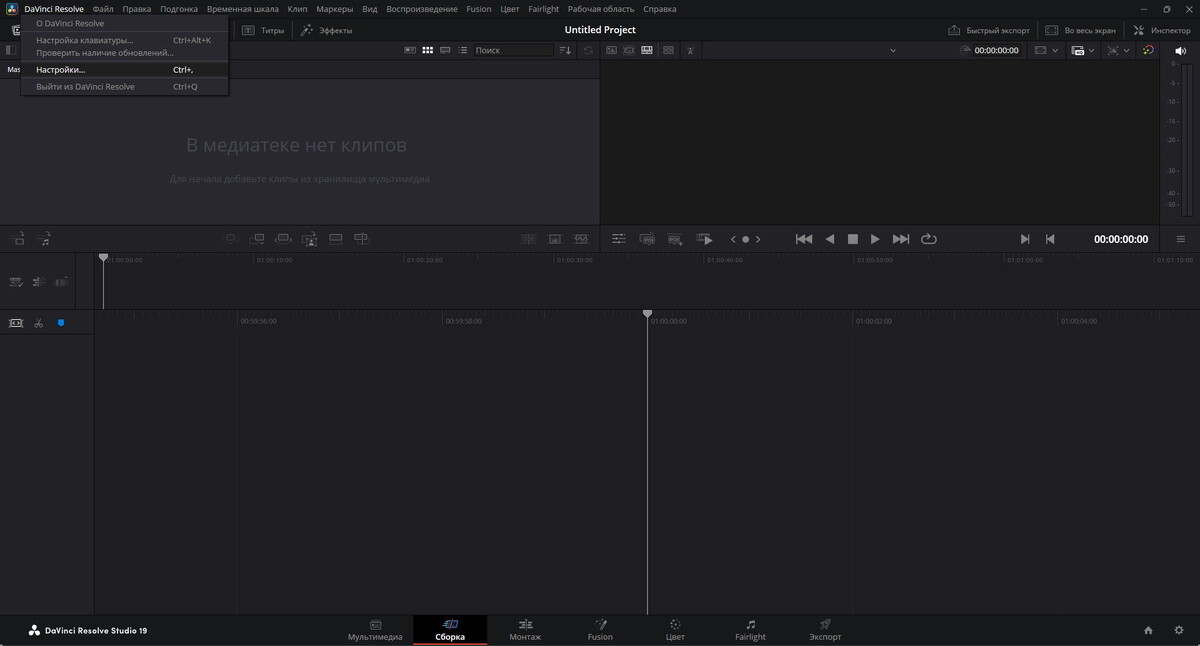Stop playback in the viewer

pos(853,239)
